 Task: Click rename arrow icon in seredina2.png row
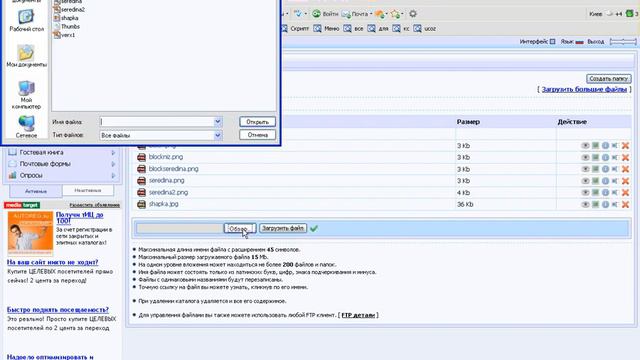[615, 193]
